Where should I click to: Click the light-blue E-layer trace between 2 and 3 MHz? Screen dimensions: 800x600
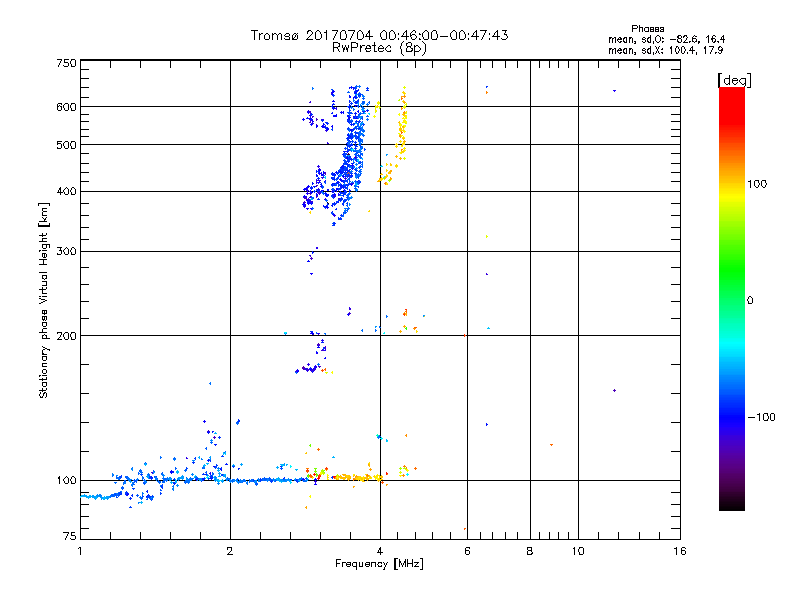pos(268,480)
